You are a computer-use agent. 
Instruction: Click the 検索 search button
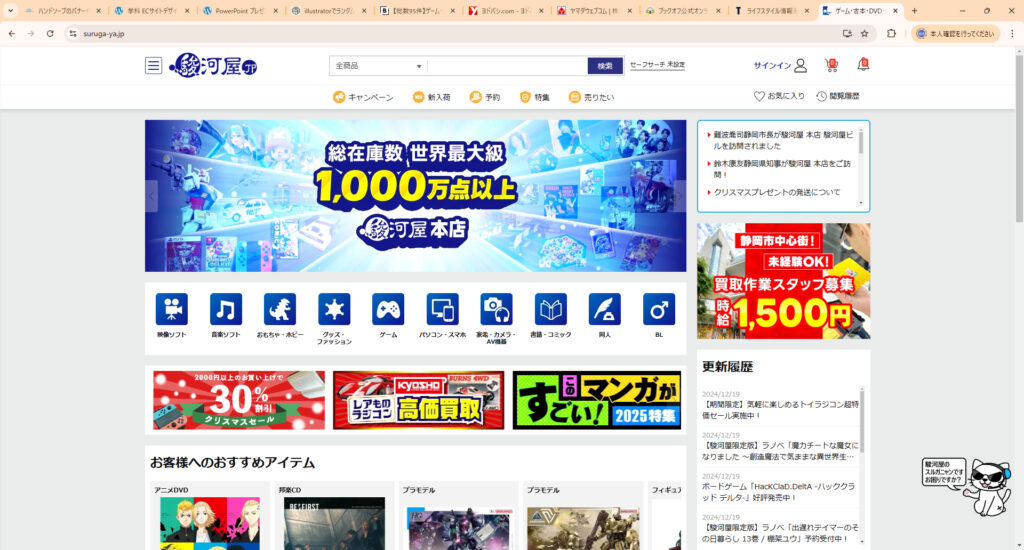click(605, 66)
